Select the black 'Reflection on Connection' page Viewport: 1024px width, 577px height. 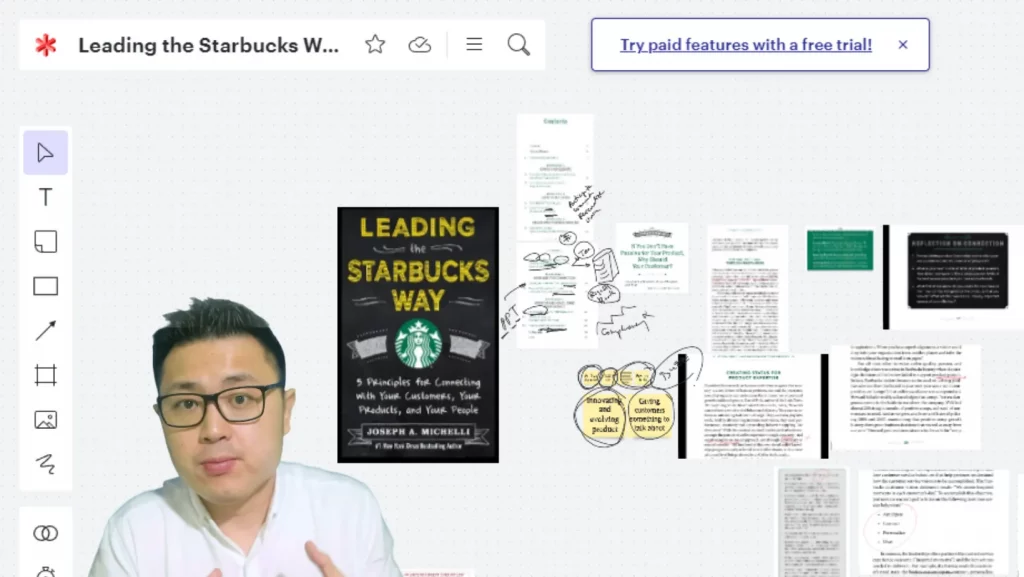(957, 271)
